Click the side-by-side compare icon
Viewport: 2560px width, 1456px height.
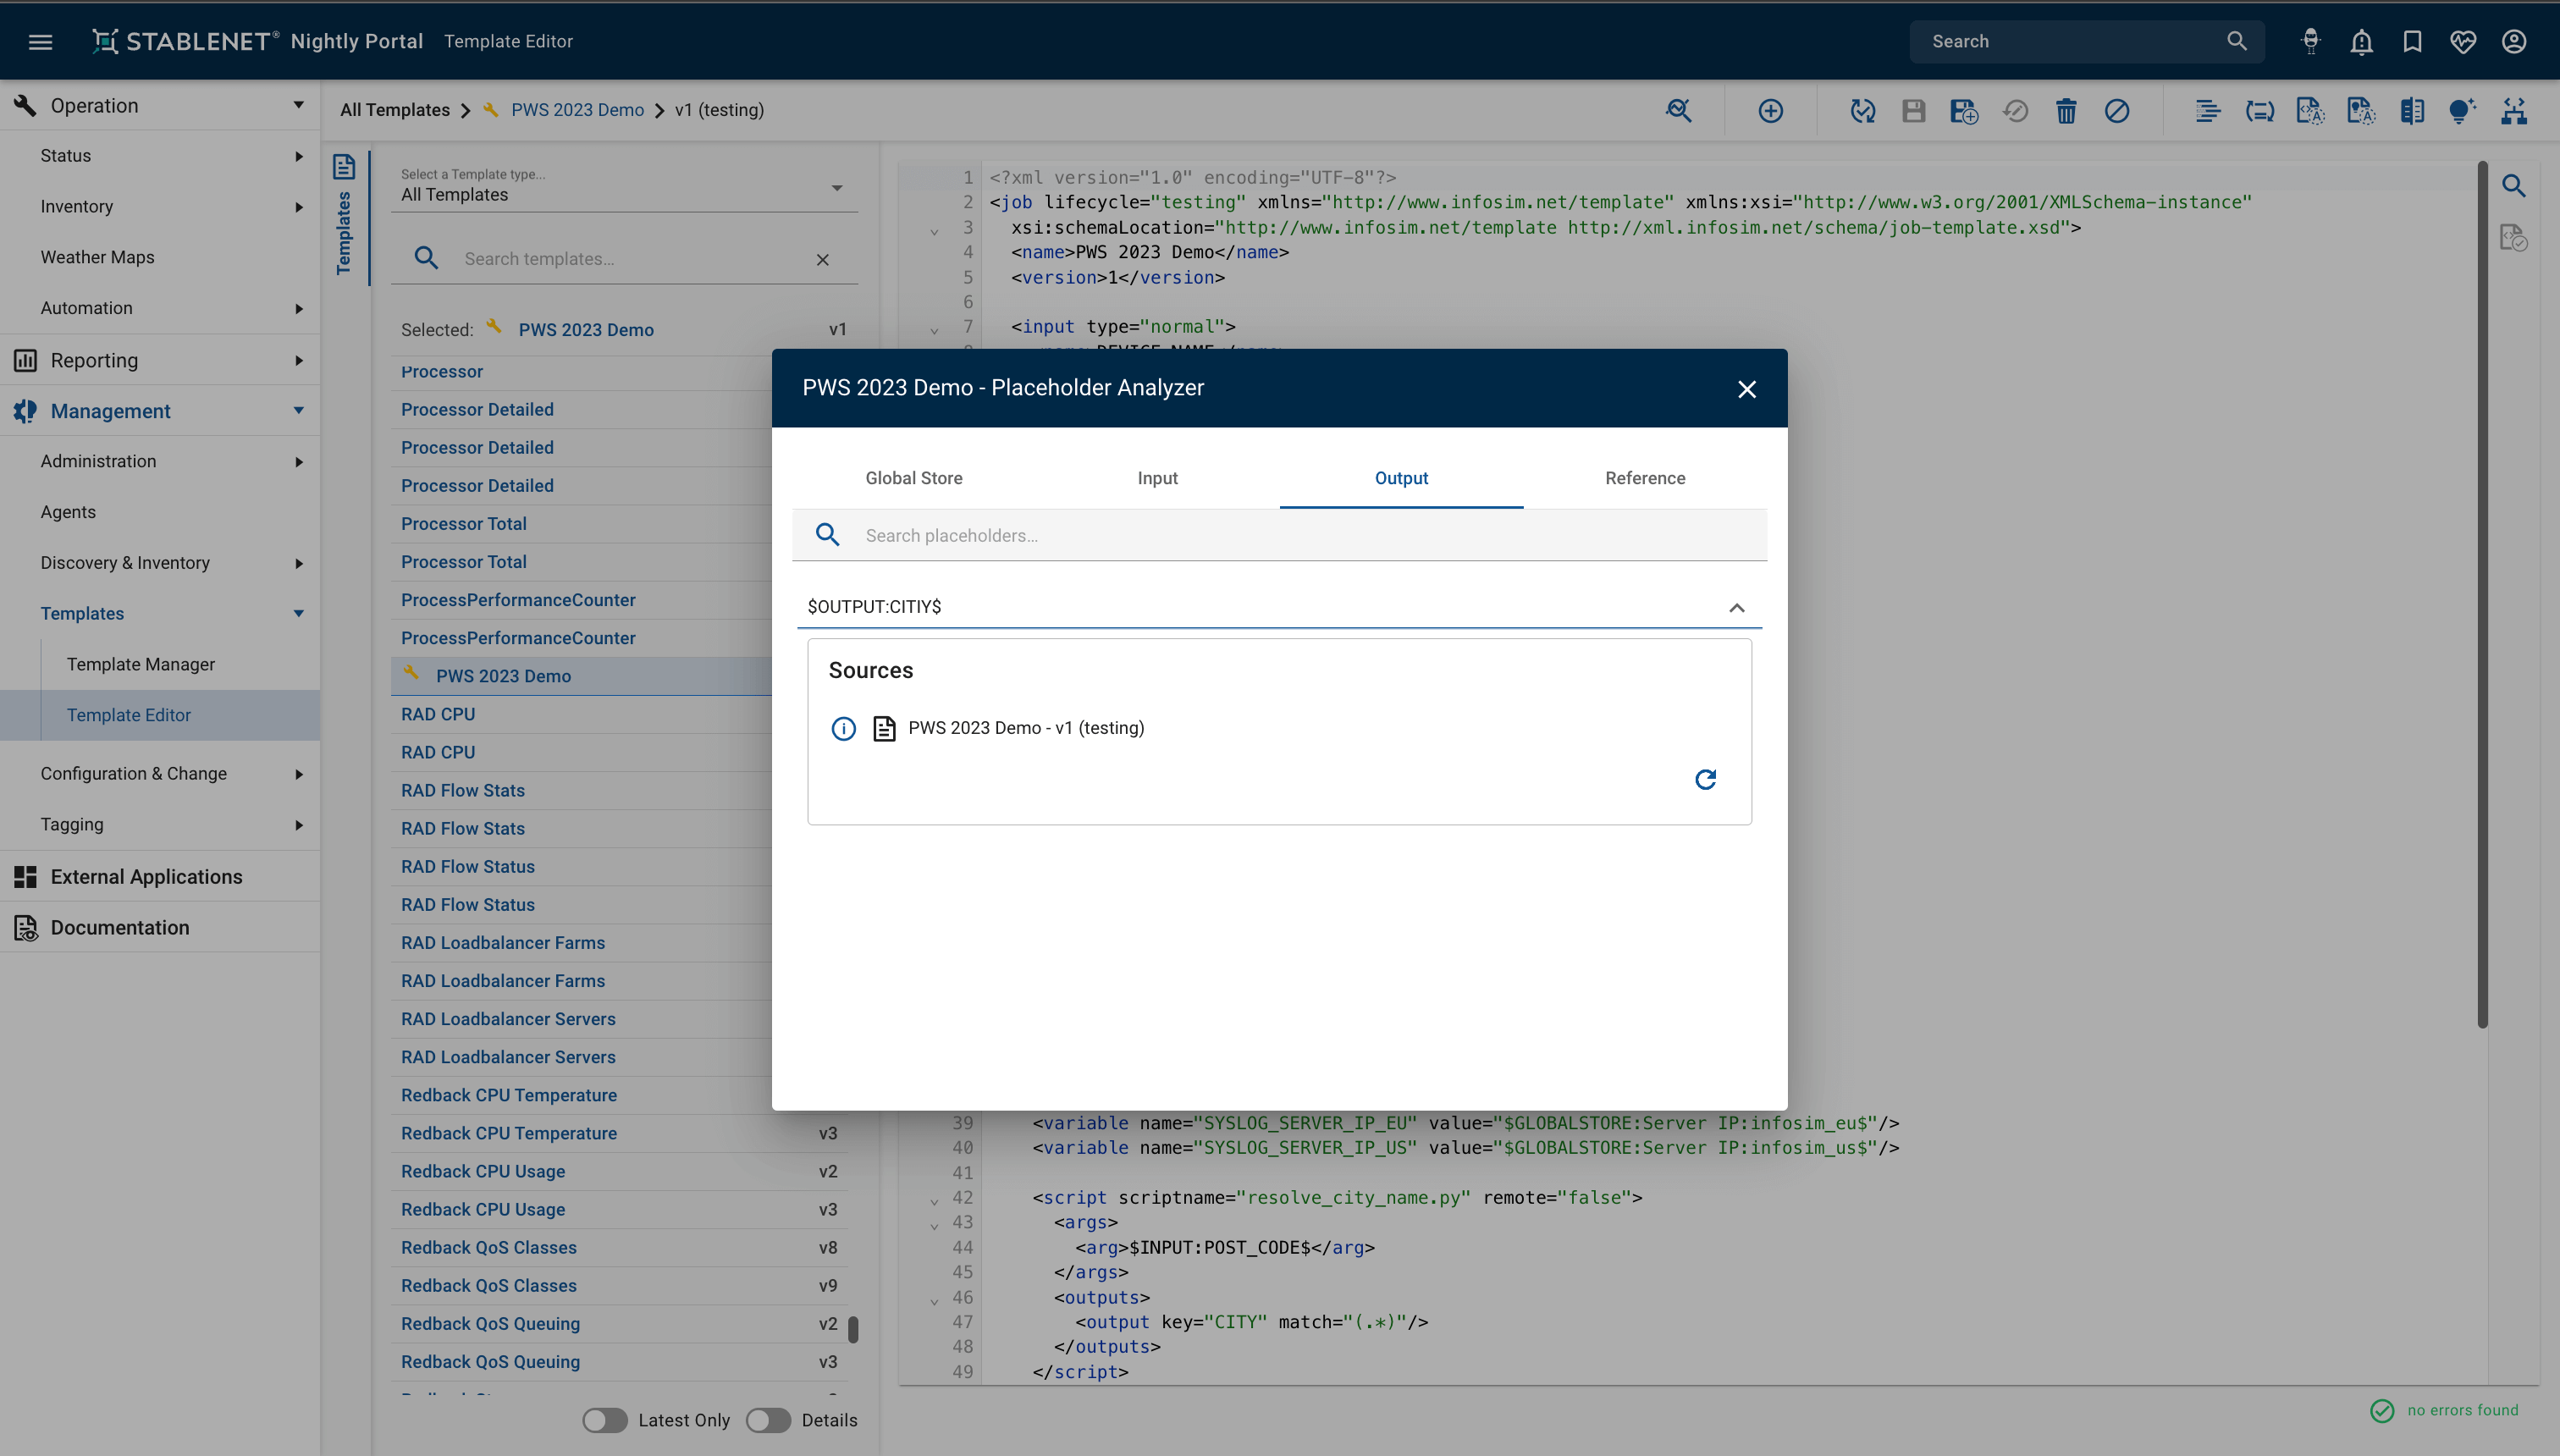[x=2412, y=110]
